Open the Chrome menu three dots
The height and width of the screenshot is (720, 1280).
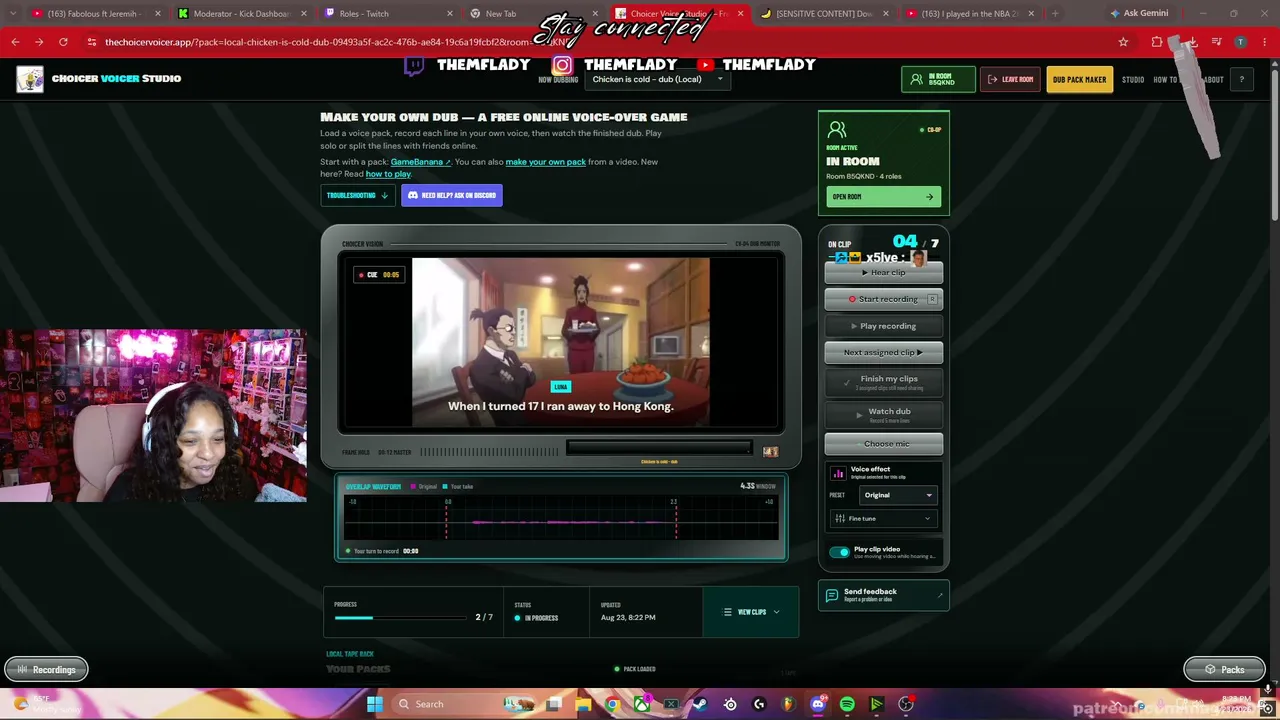click(1265, 42)
